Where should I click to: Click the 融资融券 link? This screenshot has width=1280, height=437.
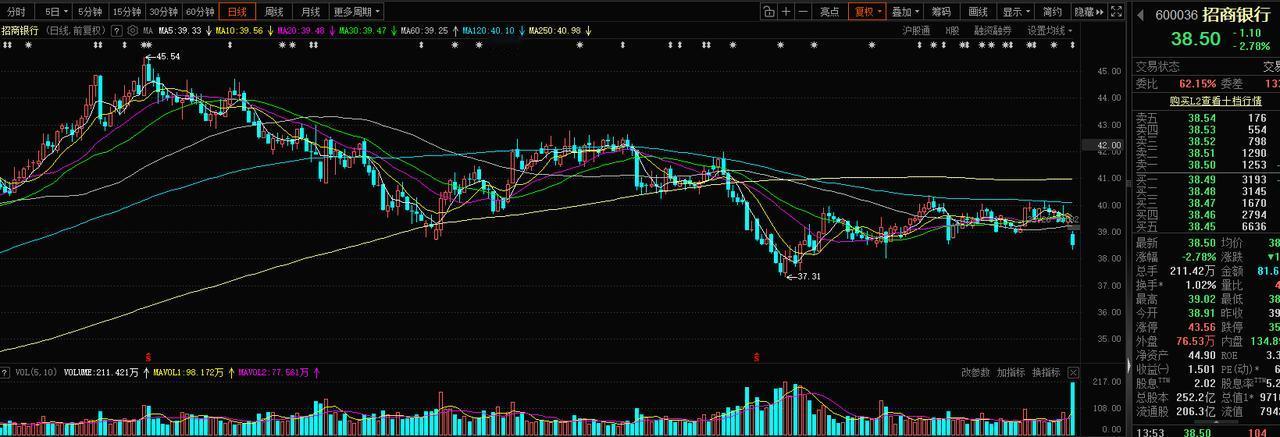pos(992,31)
